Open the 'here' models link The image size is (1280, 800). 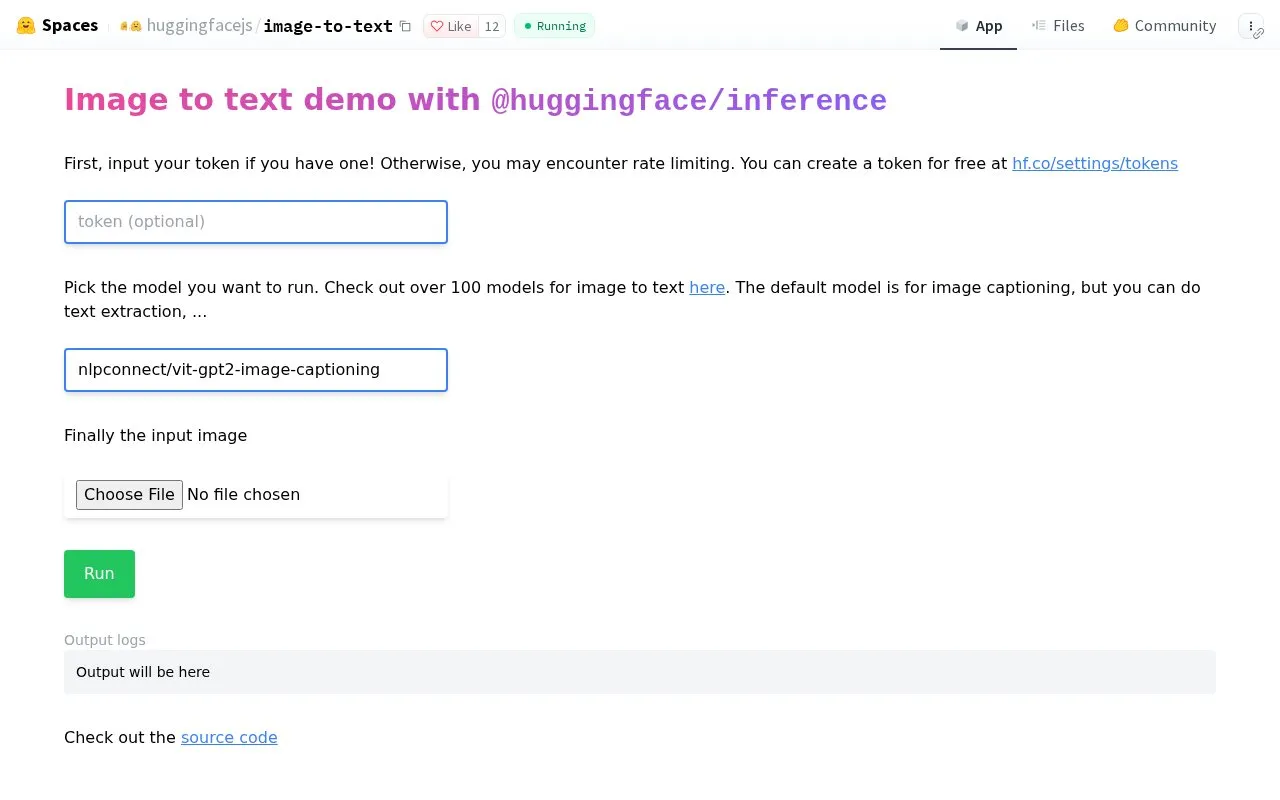coord(707,287)
